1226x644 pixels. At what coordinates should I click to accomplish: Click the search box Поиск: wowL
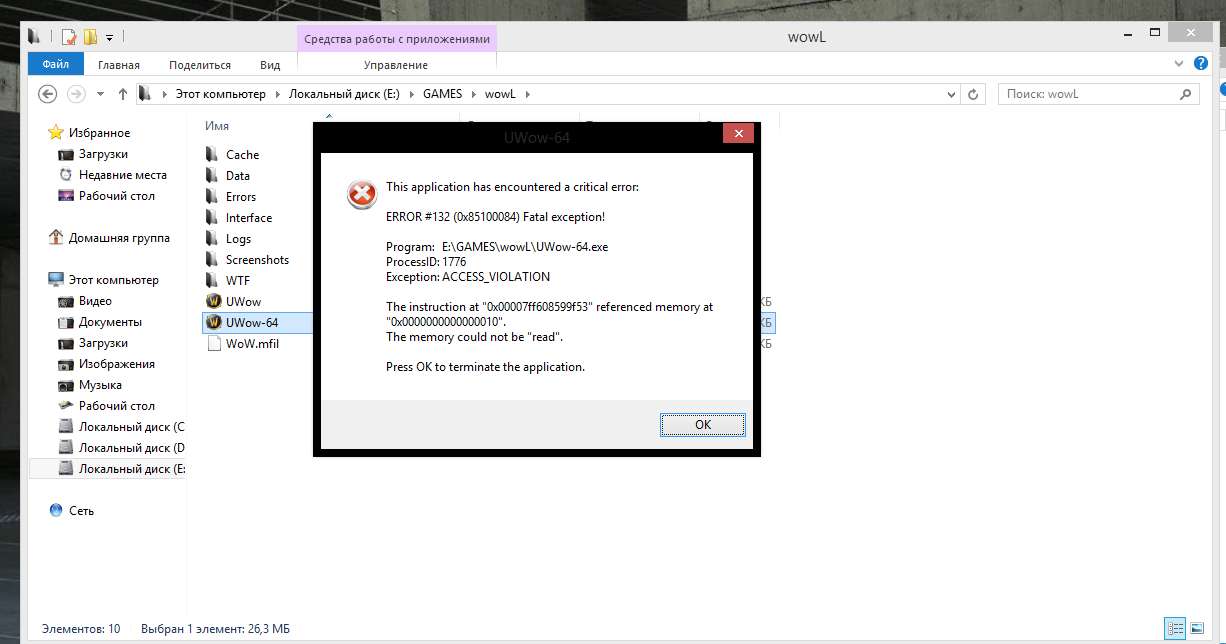tap(1090, 94)
